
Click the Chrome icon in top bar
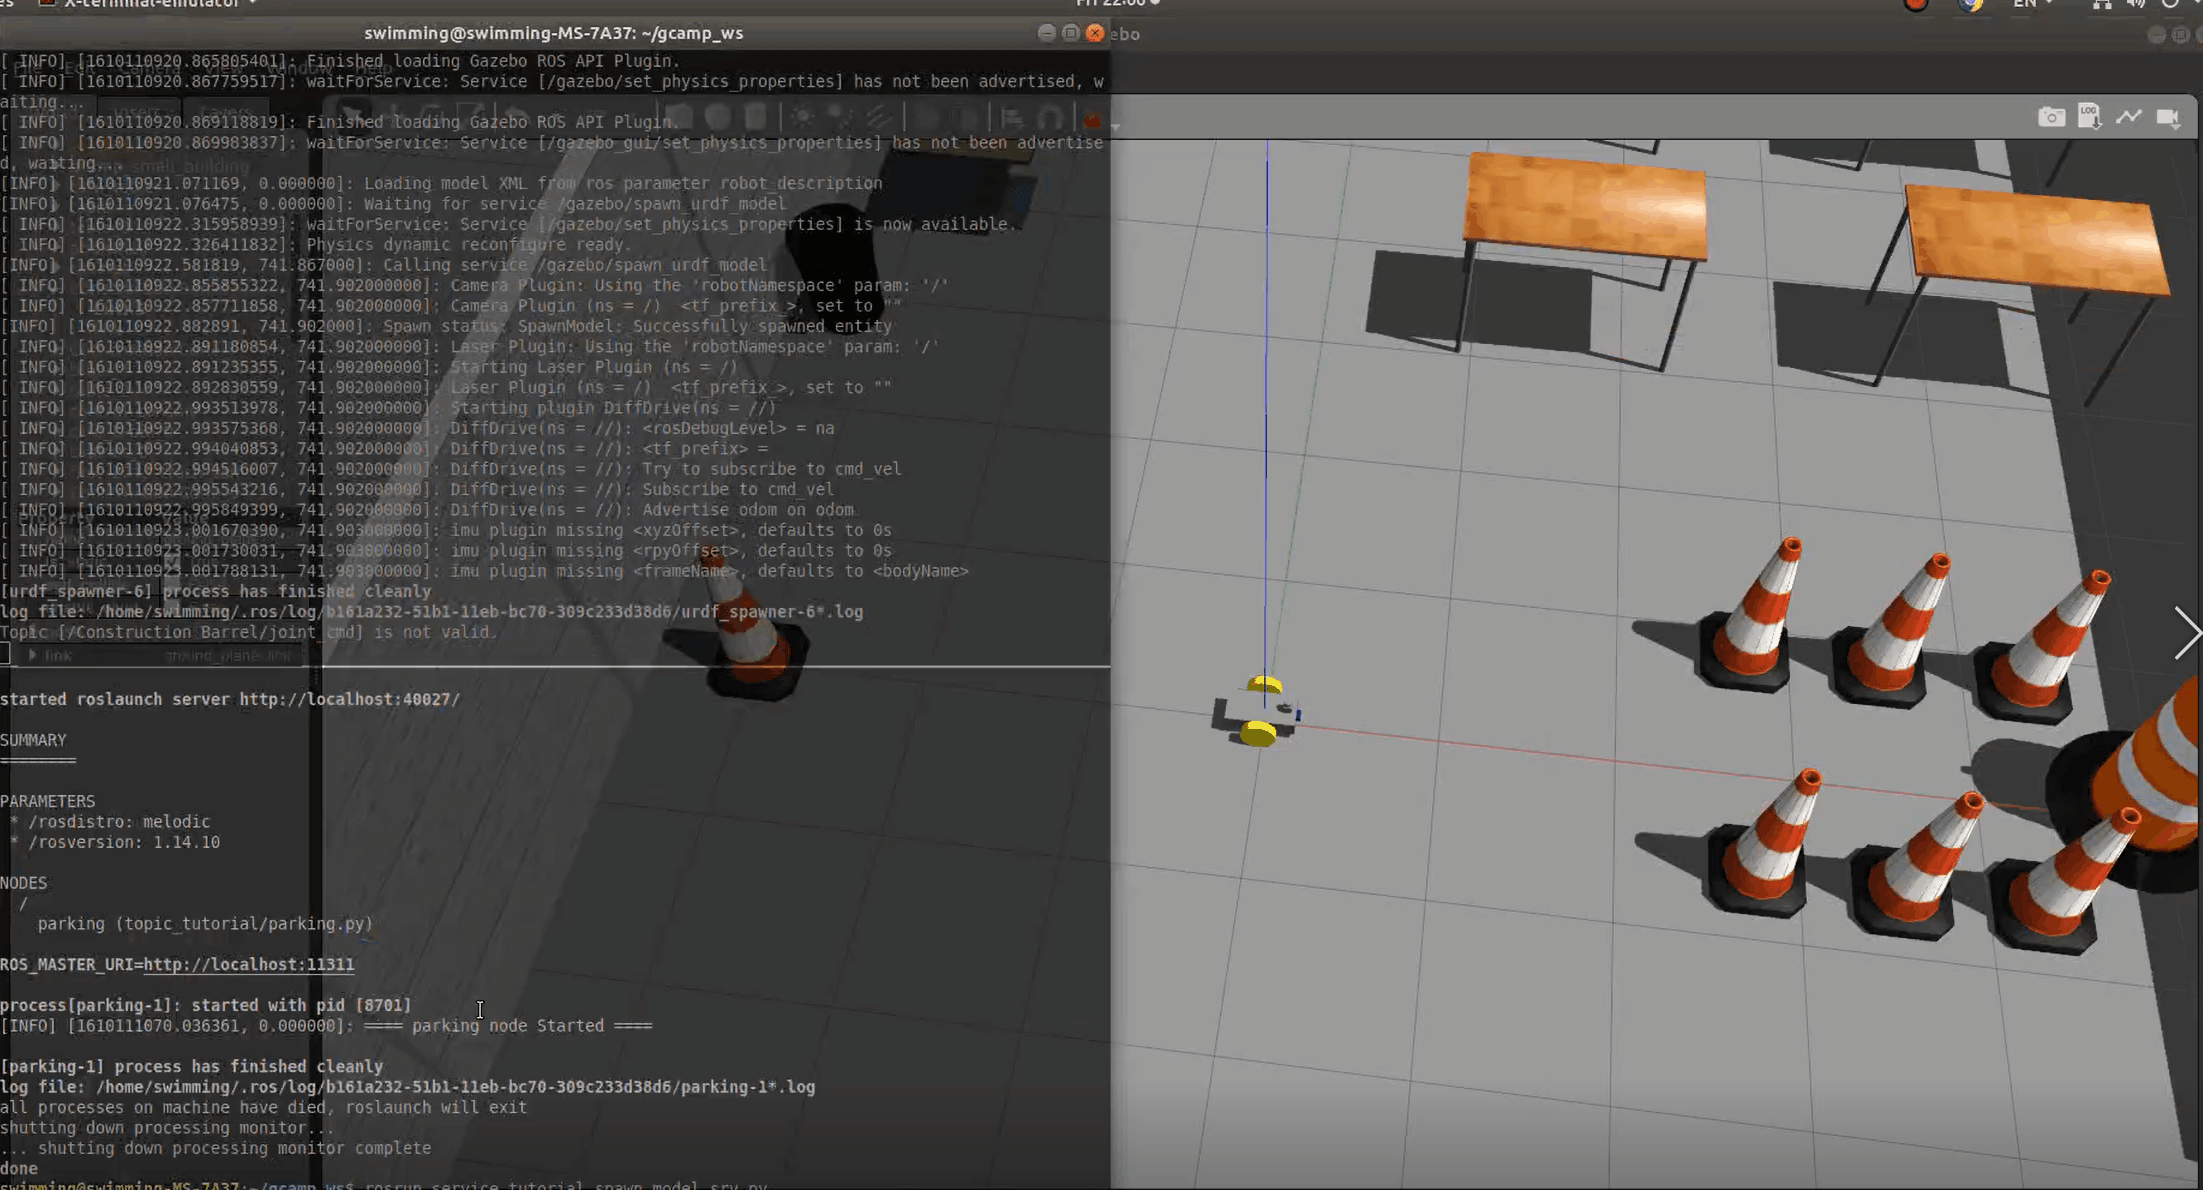point(1971,4)
